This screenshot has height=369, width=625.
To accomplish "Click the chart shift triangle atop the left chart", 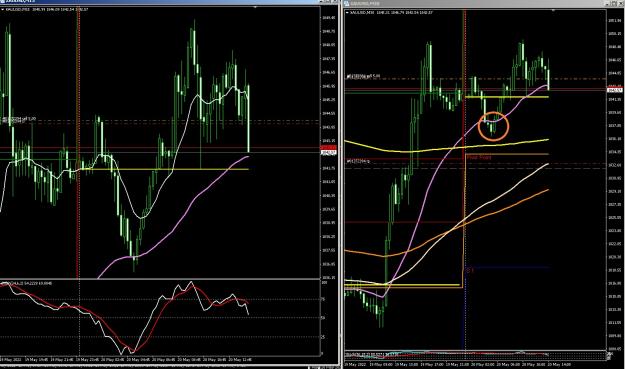I will click(255, 7).
